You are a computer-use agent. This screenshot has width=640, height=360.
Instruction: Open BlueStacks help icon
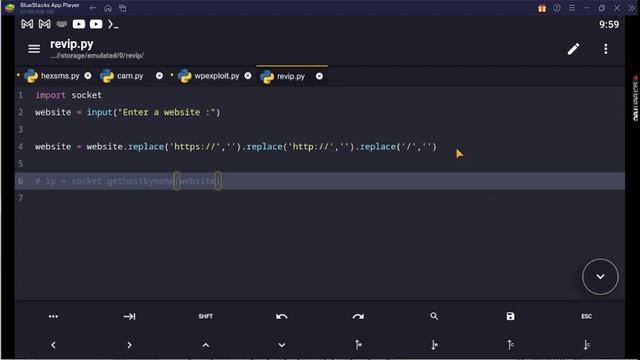[x=557, y=8]
